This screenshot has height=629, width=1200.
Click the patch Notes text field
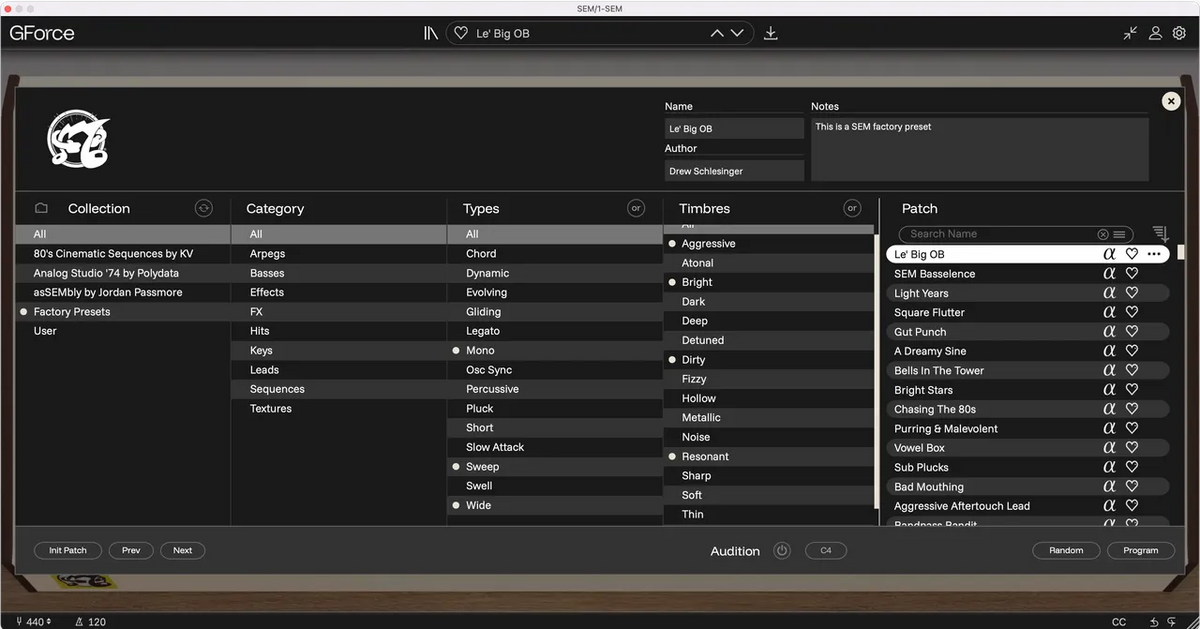980,150
